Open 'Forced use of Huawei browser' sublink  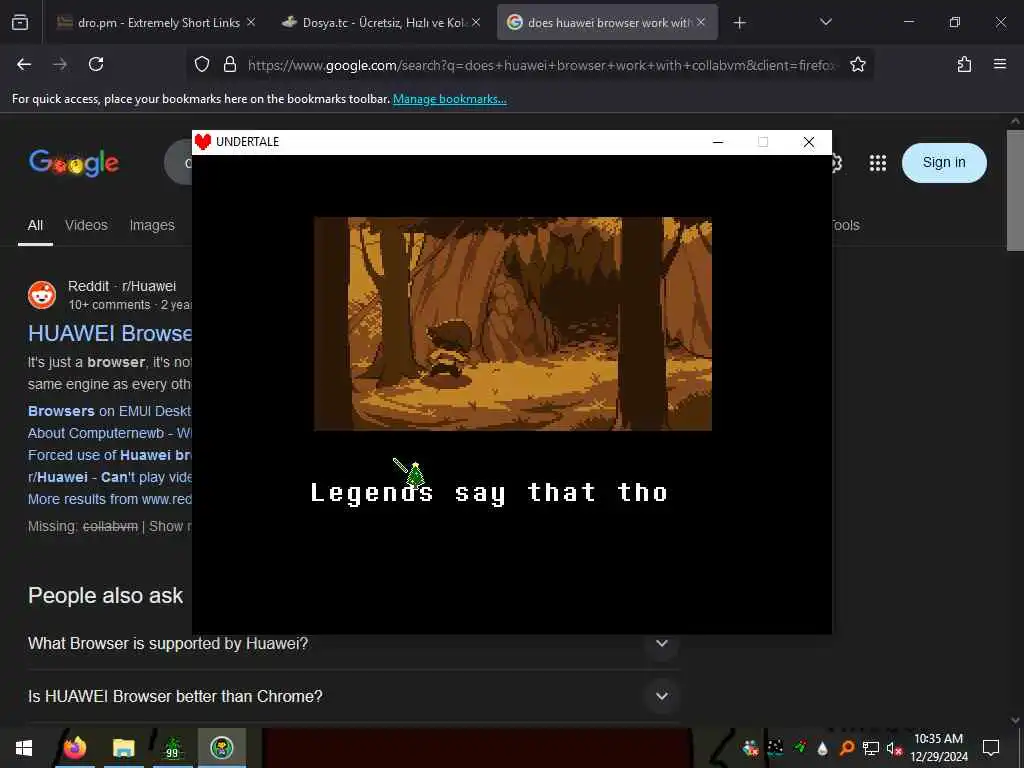tap(110, 455)
